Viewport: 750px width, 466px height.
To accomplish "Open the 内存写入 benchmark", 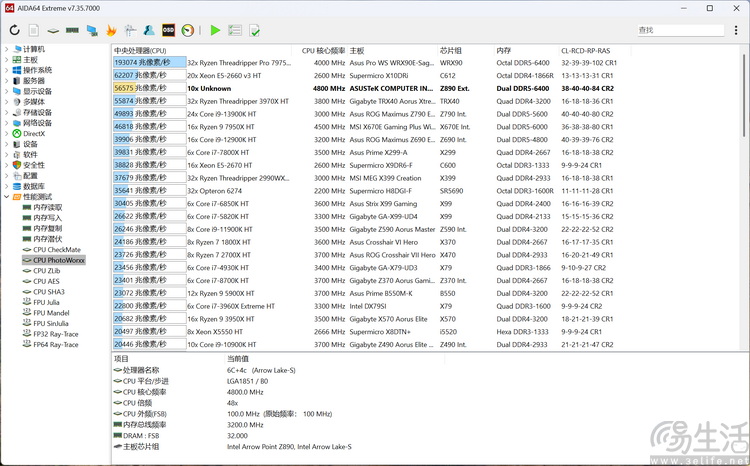I will [x=47, y=218].
